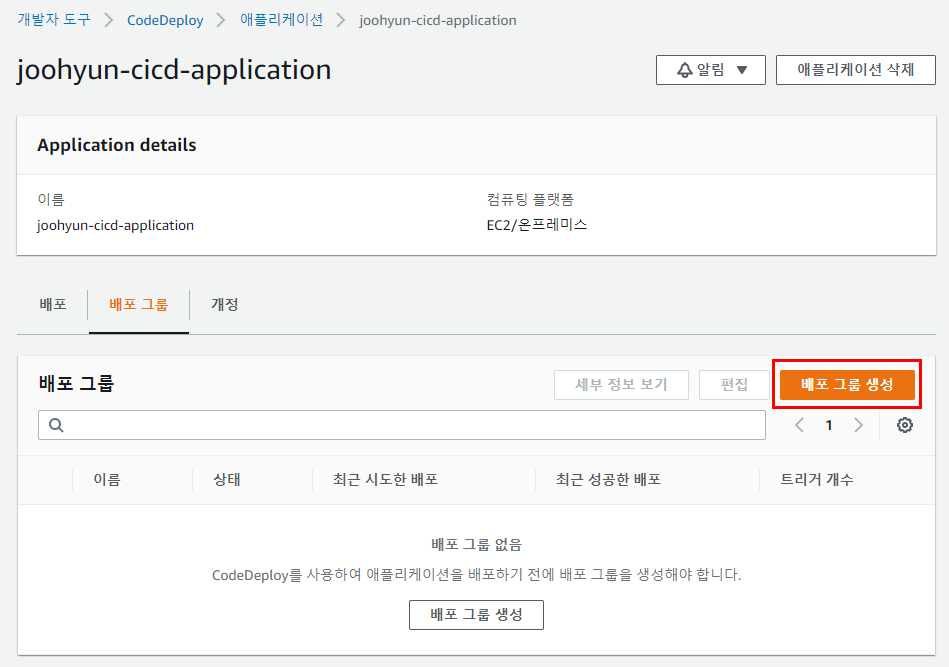Go to previous page arrow
The width and height of the screenshot is (949, 667).
pyautogui.click(x=800, y=425)
